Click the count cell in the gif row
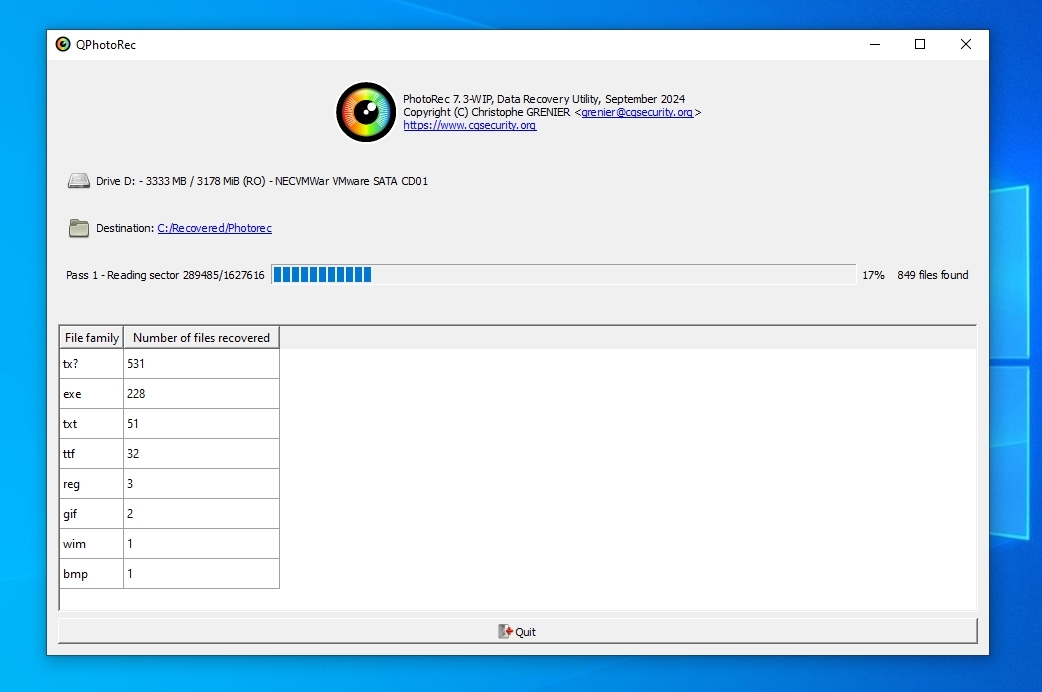The height and width of the screenshot is (692, 1042). [x=201, y=514]
